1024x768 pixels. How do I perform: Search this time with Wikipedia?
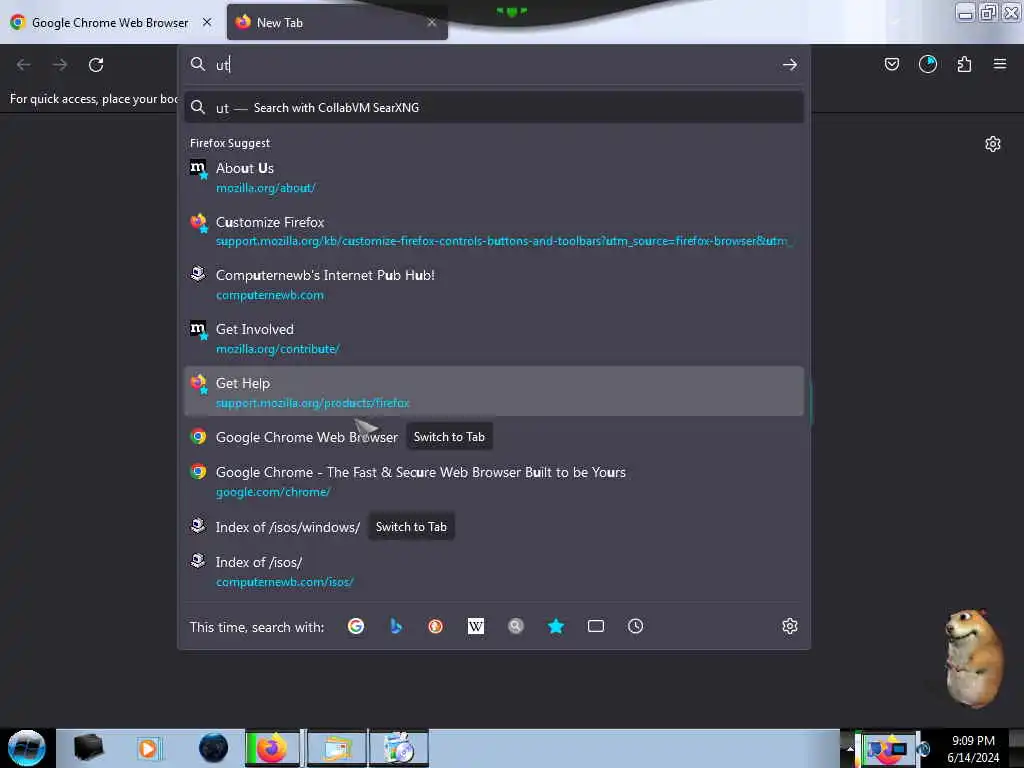[475, 626]
